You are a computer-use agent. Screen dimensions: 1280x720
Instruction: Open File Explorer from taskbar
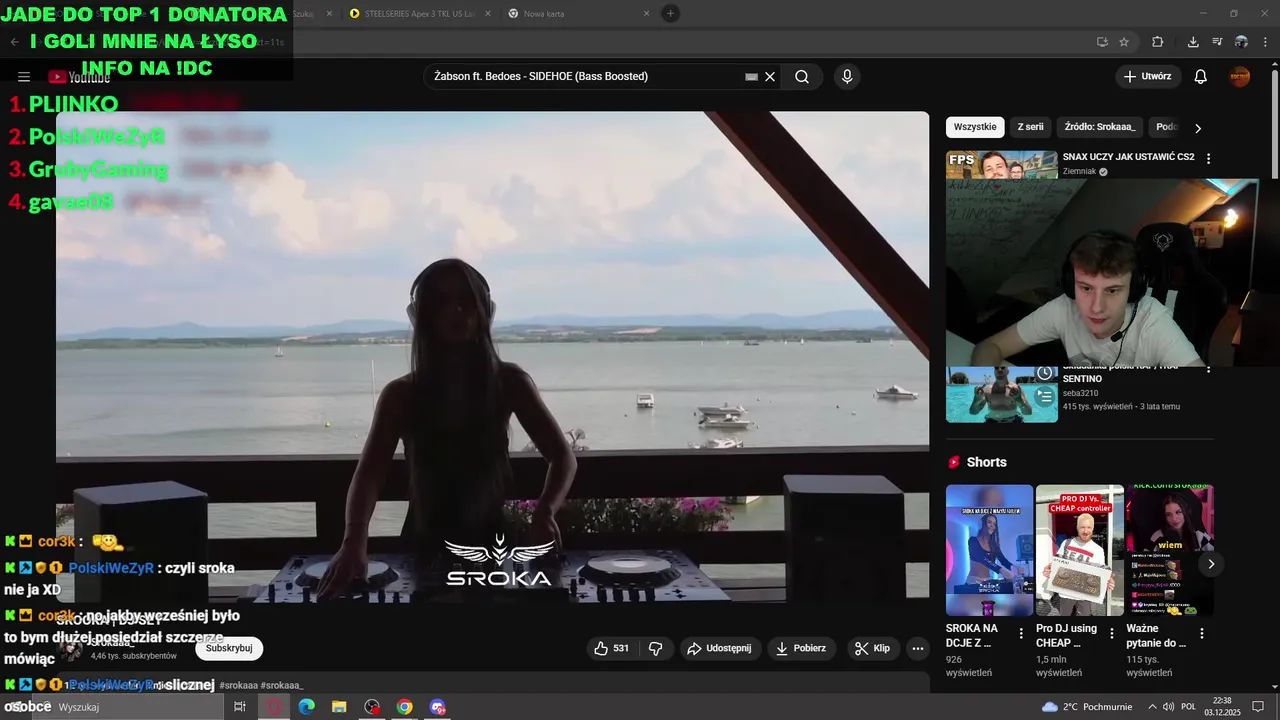(x=339, y=707)
